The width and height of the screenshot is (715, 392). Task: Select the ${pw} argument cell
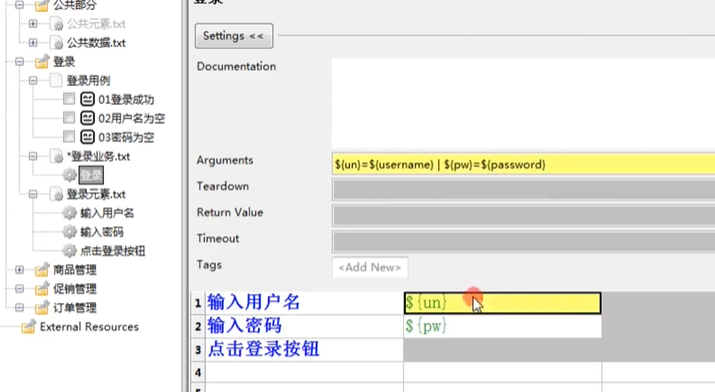(503, 326)
